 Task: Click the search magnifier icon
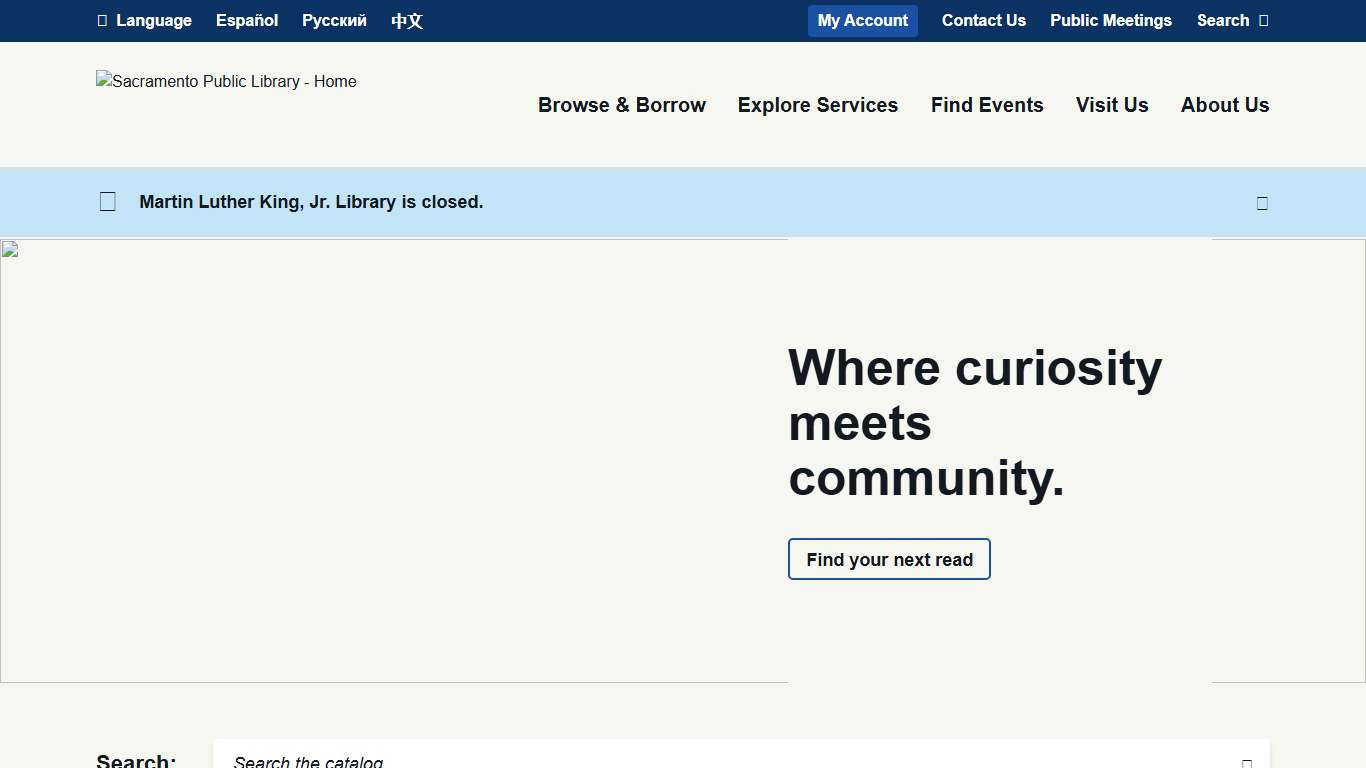(x=1264, y=20)
